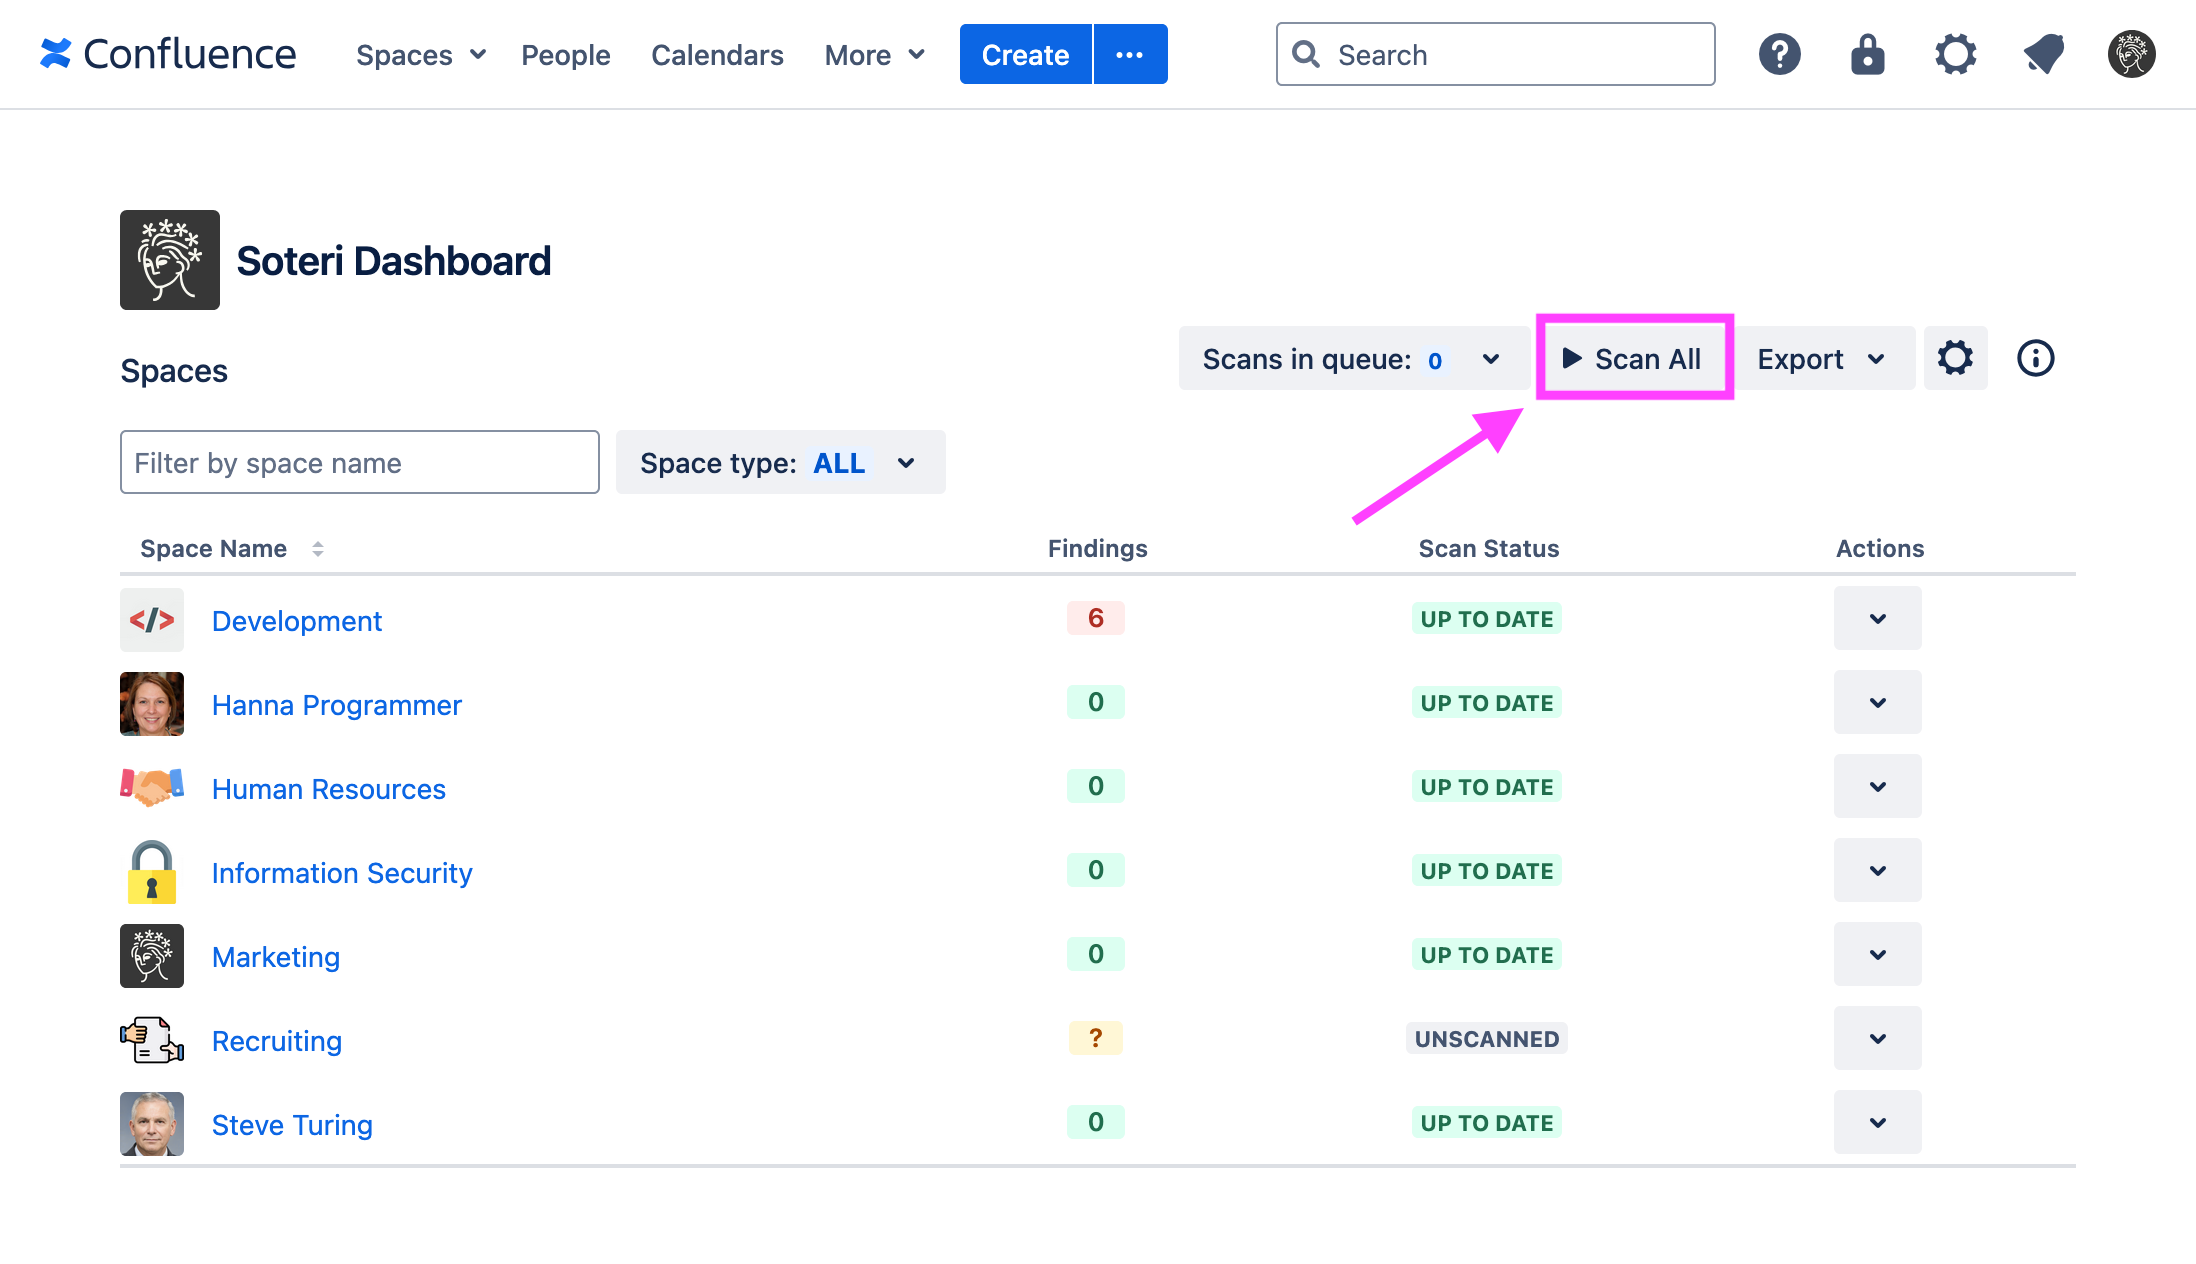This screenshot has height=1264, width=2196.
Task: Click the Scan All button
Action: (x=1633, y=358)
